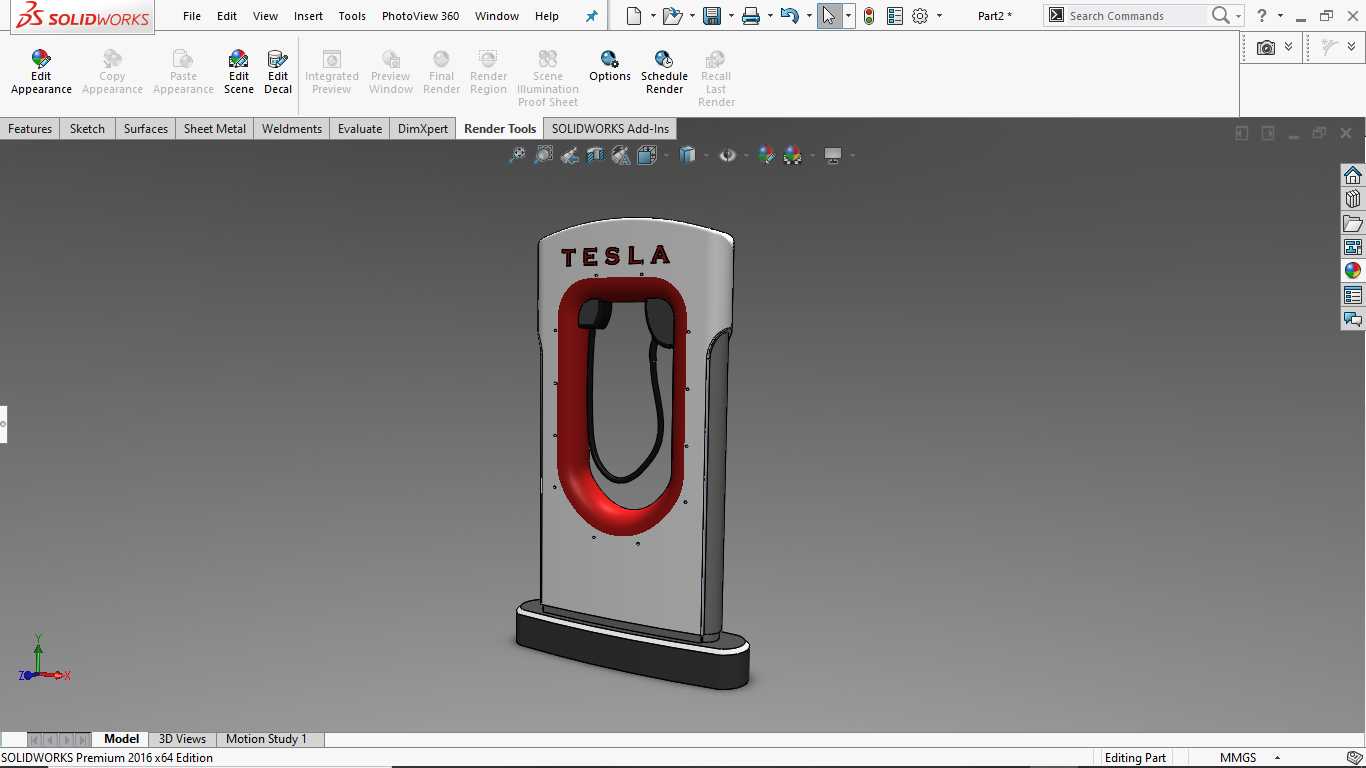The width and height of the screenshot is (1366, 768).
Task: Expand the Select tool dropdown arrow
Action: coord(849,16)
